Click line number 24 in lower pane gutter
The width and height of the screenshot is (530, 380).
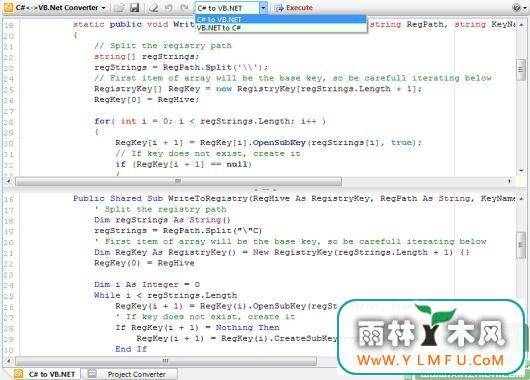coord(8,286)
